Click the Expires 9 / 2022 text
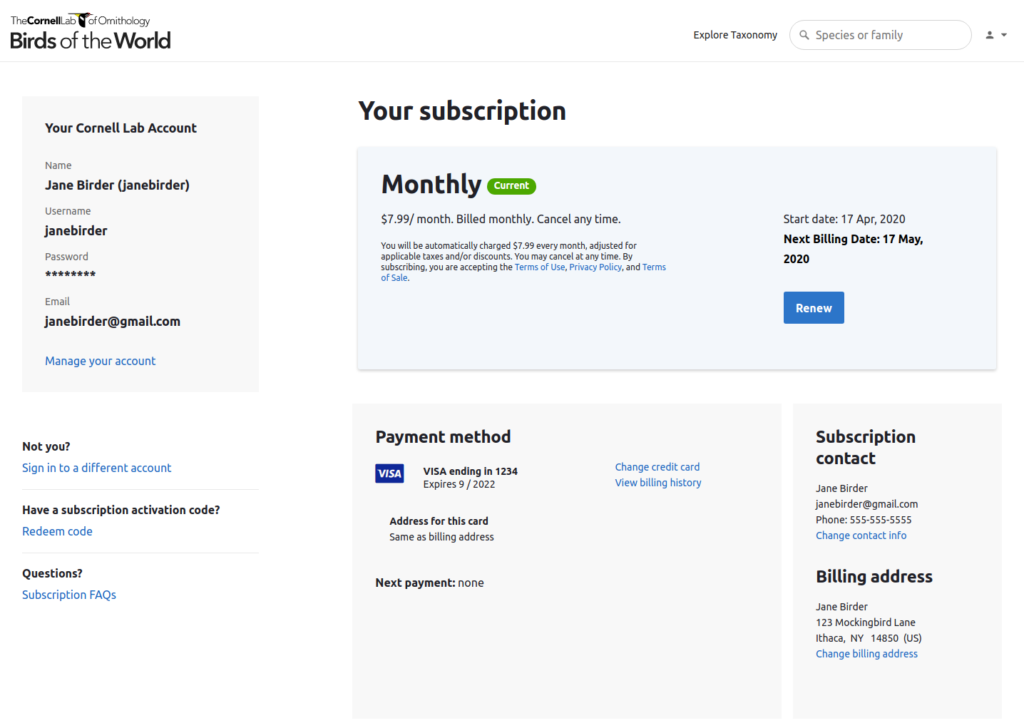This screenshot has height=728, width=1024. click(459, 484)
